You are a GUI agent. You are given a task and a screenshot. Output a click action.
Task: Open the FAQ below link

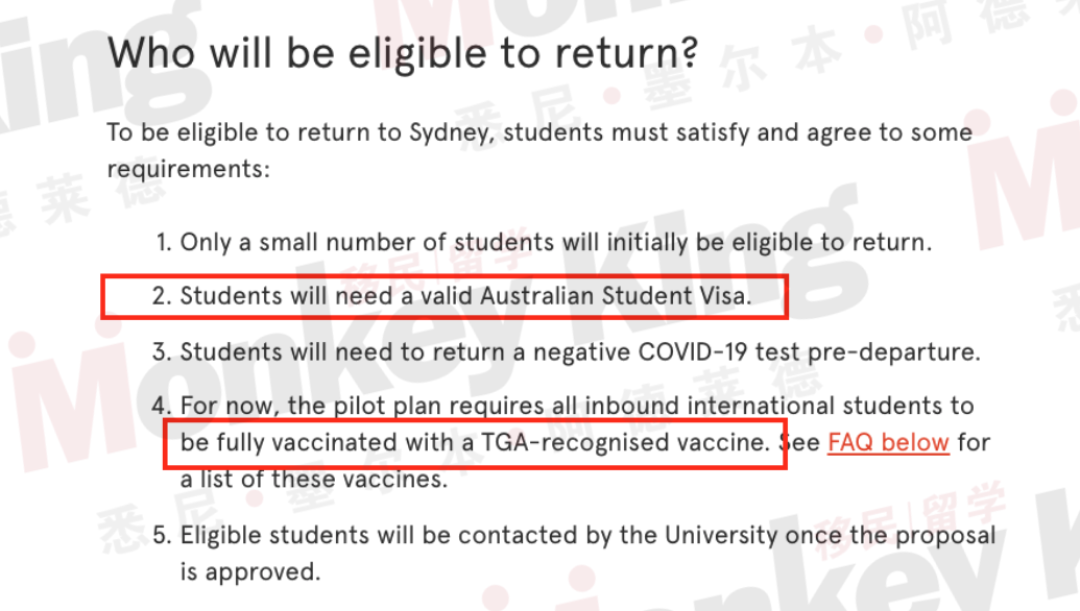click(888, 442)
